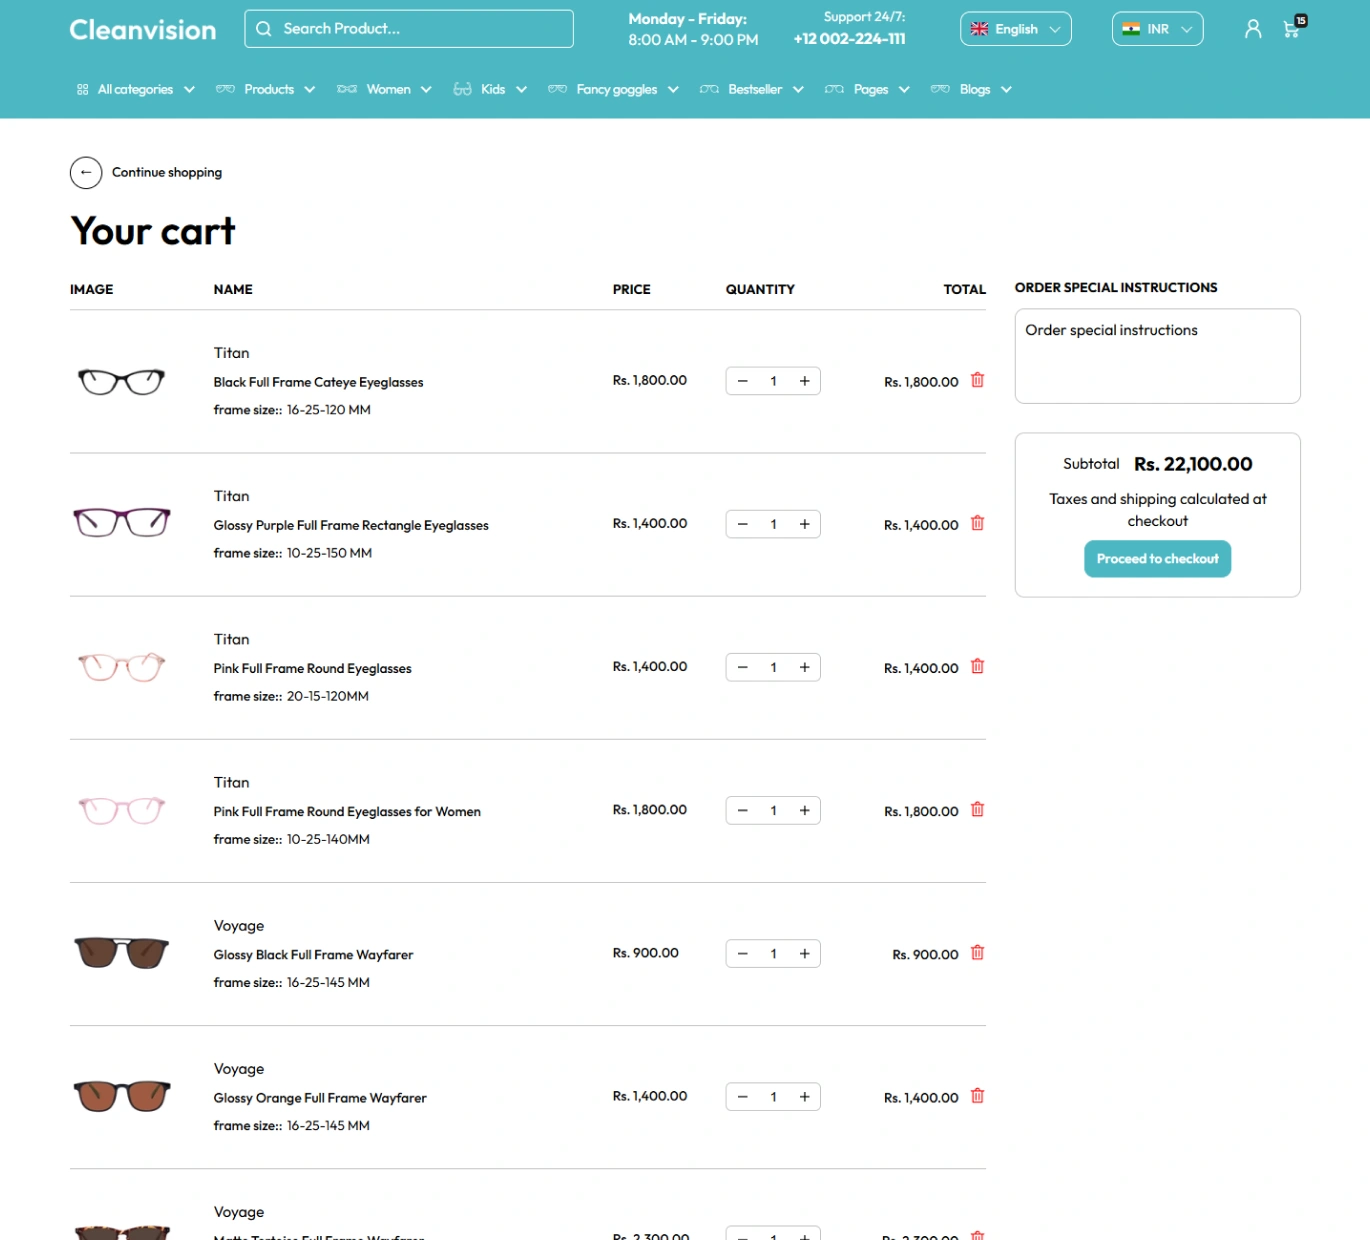The image size is (1370, 1240).
Task: Open the user account icon
Action: [x=1252, y=29]
